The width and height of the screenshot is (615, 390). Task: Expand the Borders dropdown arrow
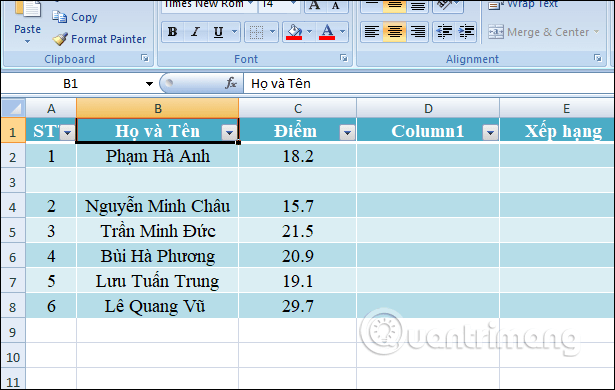point(272,32)
